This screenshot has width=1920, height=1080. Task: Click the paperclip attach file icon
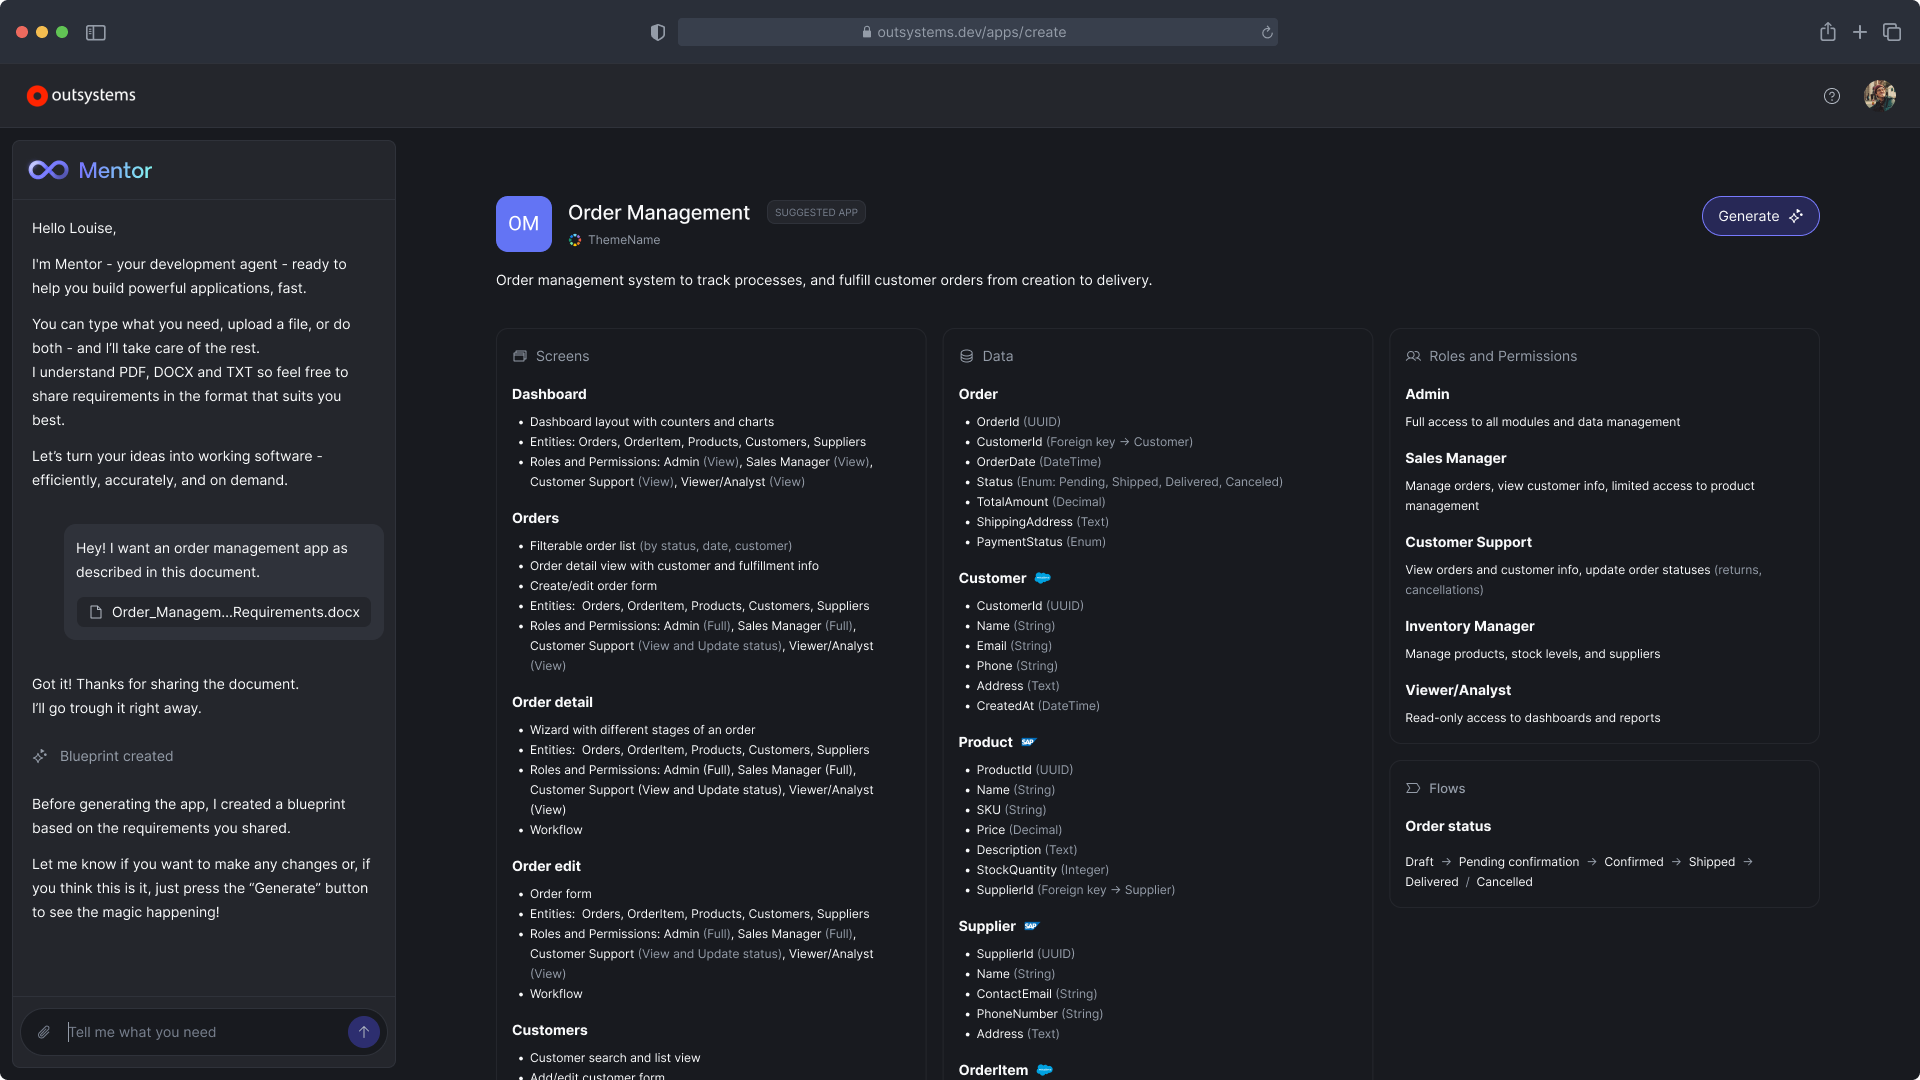click(x=44, y=1032)
